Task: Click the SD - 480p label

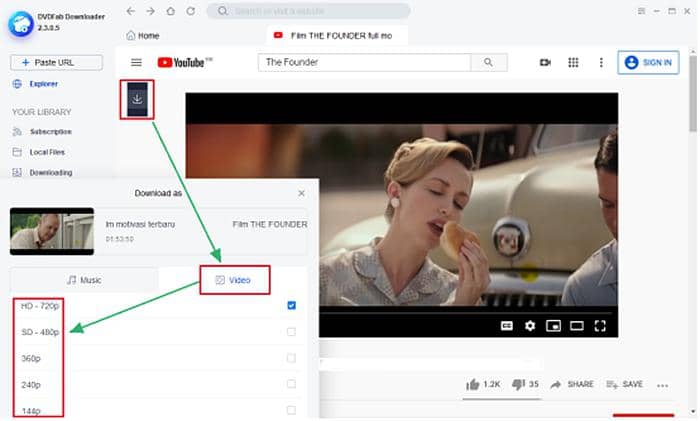Action: click(40, 332)
